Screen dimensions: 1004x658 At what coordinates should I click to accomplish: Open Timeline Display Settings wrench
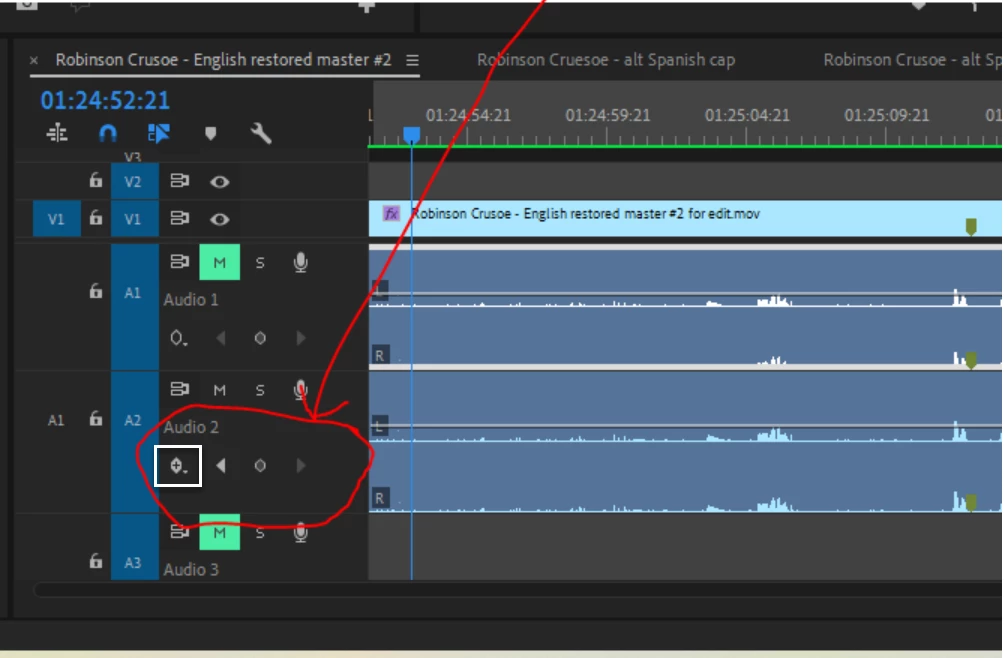click(261, 133)
